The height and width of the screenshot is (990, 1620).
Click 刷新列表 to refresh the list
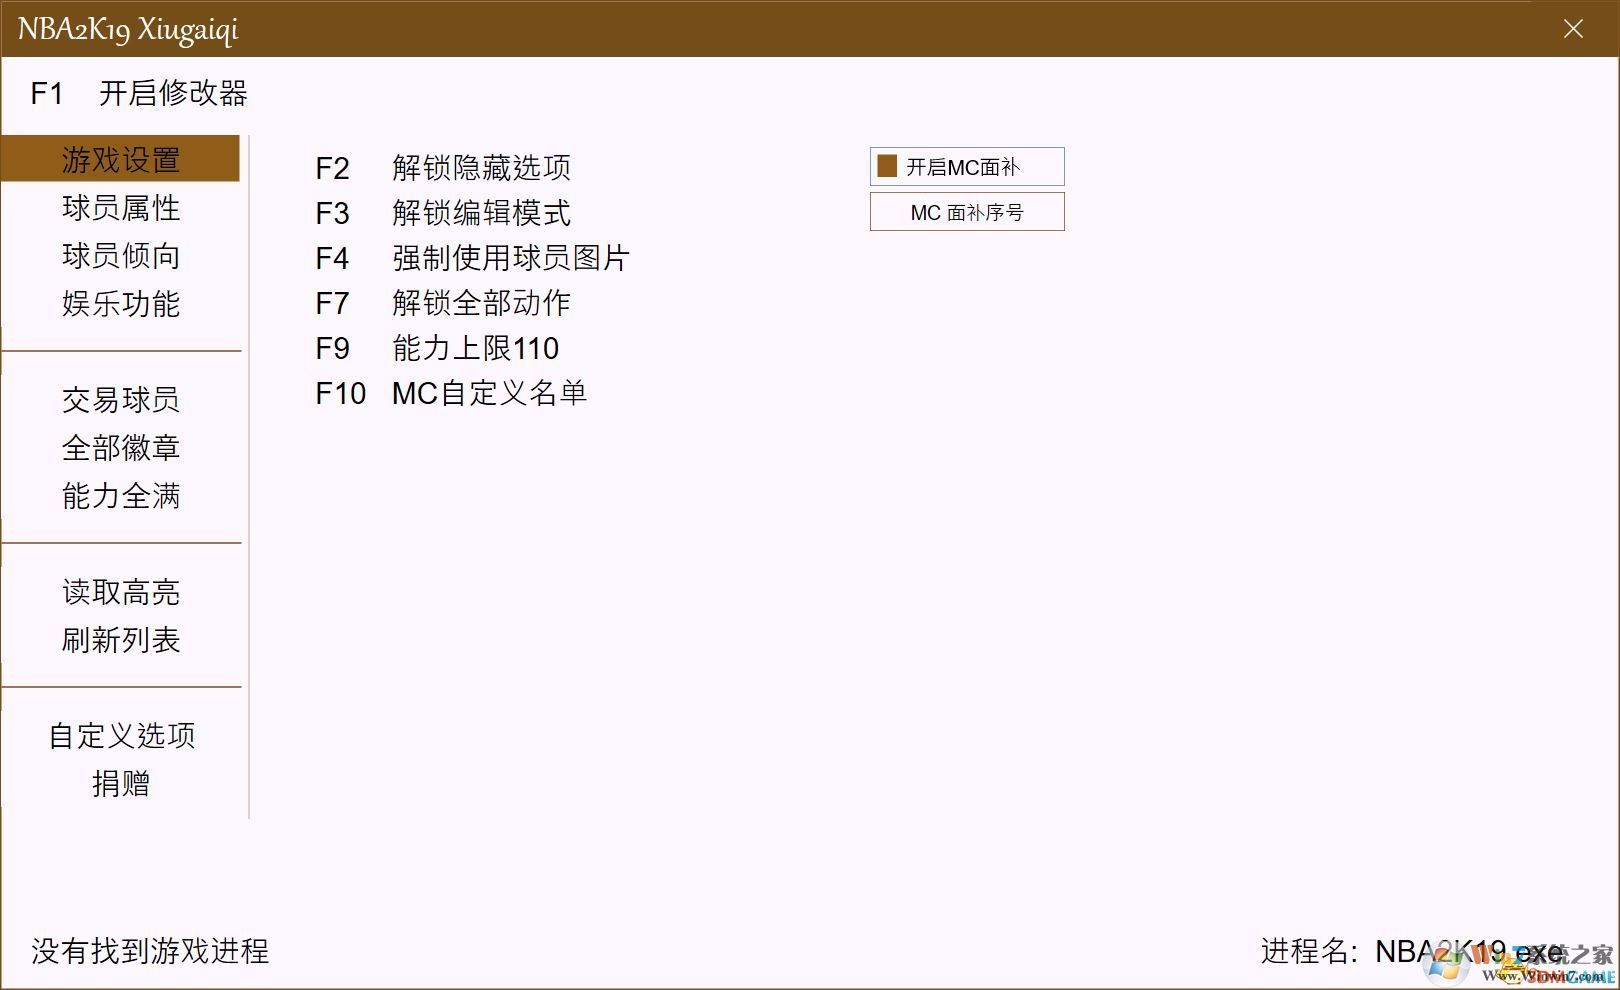click(120, 640)
